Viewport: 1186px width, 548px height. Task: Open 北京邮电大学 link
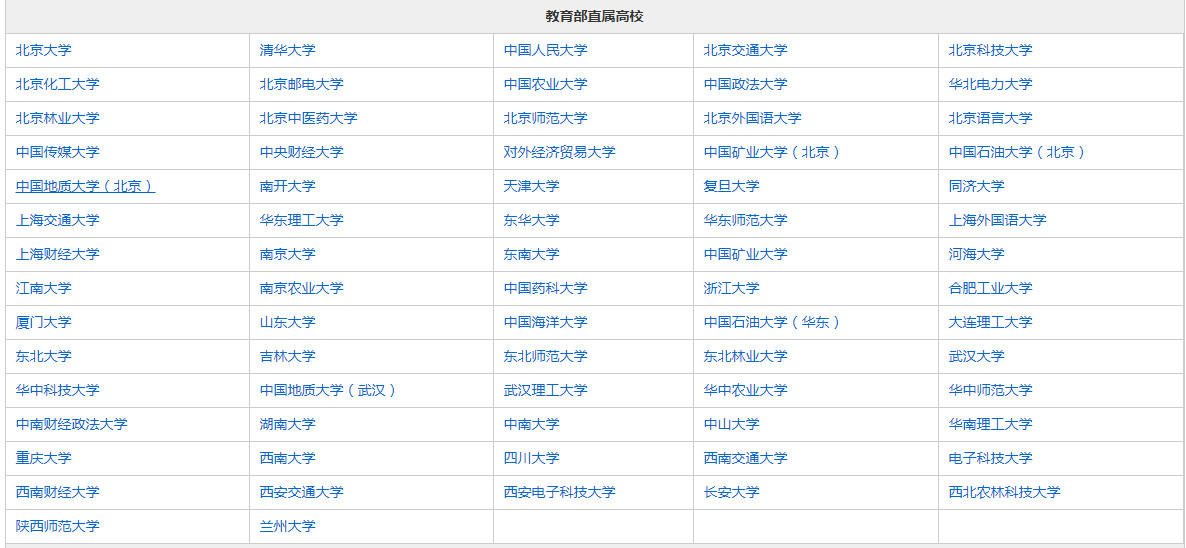tap(301, 85)
